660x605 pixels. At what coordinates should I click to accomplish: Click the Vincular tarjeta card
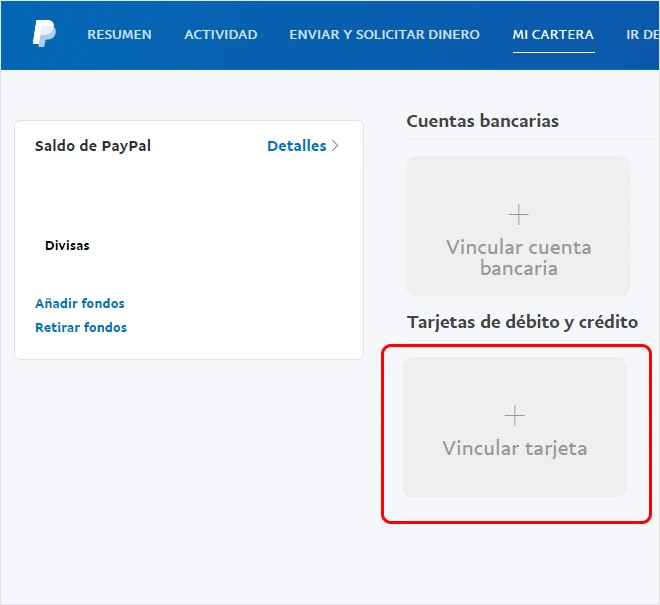[514, 427]
